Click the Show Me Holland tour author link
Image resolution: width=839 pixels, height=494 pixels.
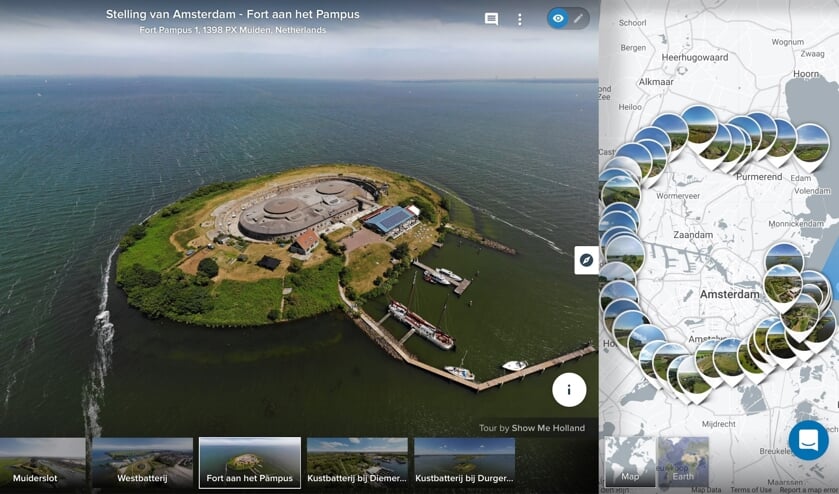548,428
